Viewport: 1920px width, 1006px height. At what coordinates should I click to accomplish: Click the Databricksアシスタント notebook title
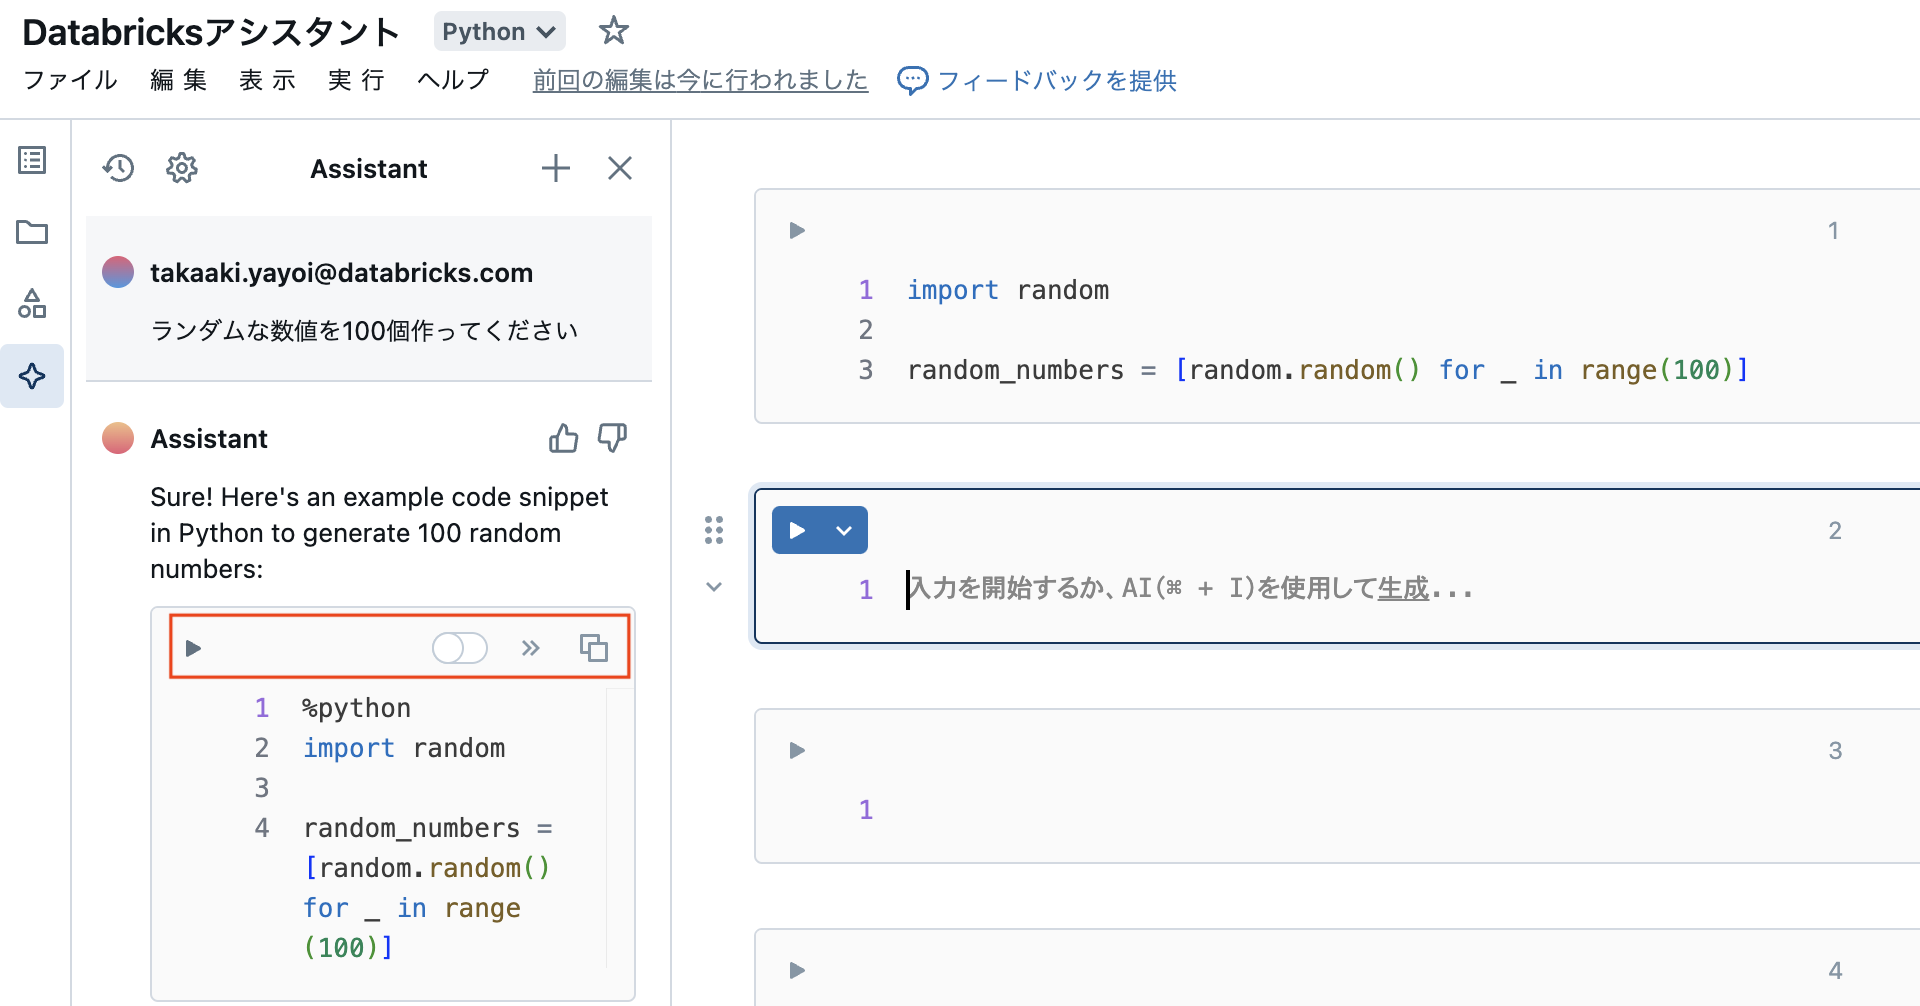click(210, 32)
